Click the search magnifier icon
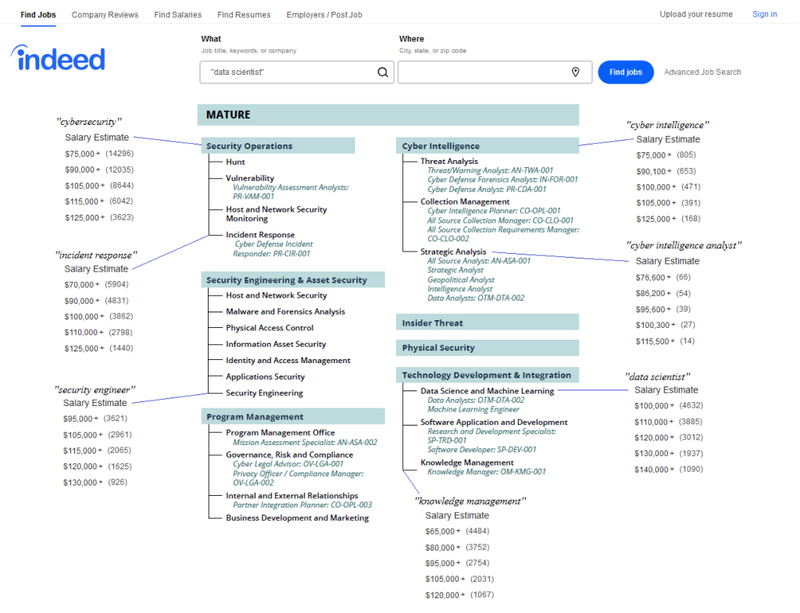The image size is (800, 613). tap(383, 73)
